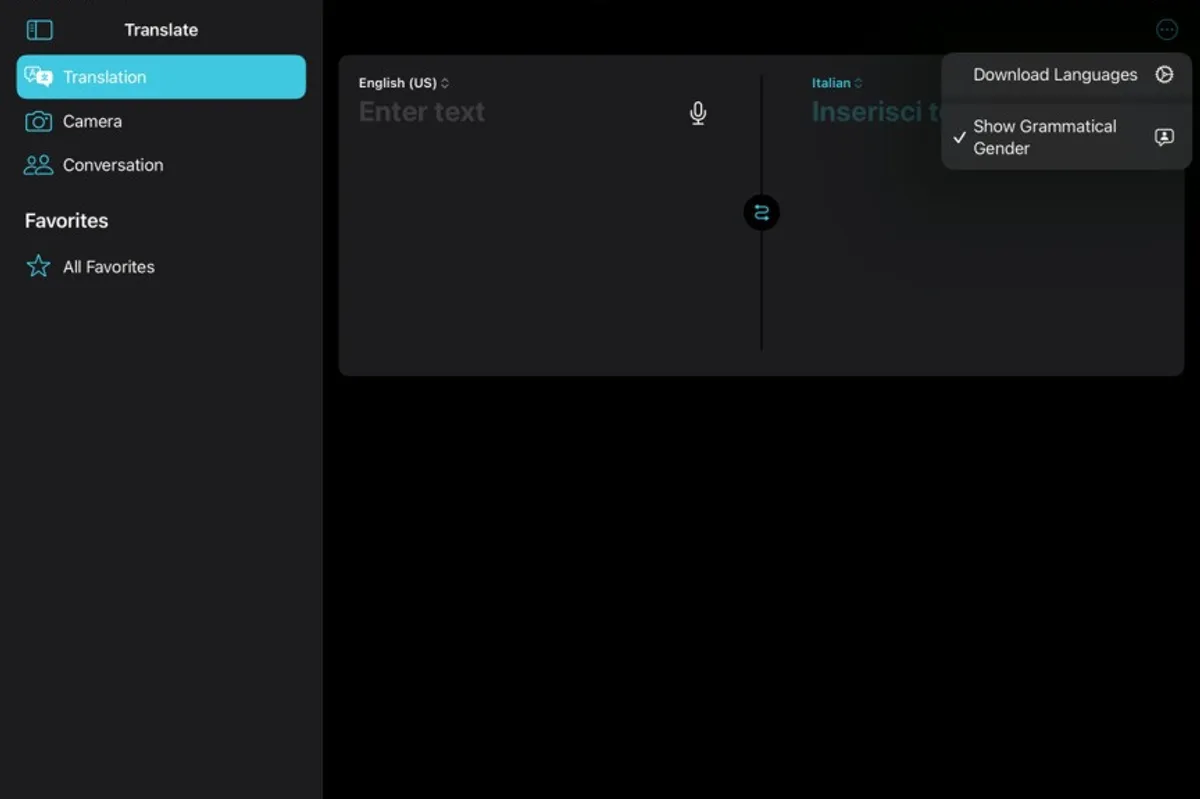The width and height of the screenshot is (1200, 799).
Task: Click the Favorites section heading
Action: (x=66, y=221)
